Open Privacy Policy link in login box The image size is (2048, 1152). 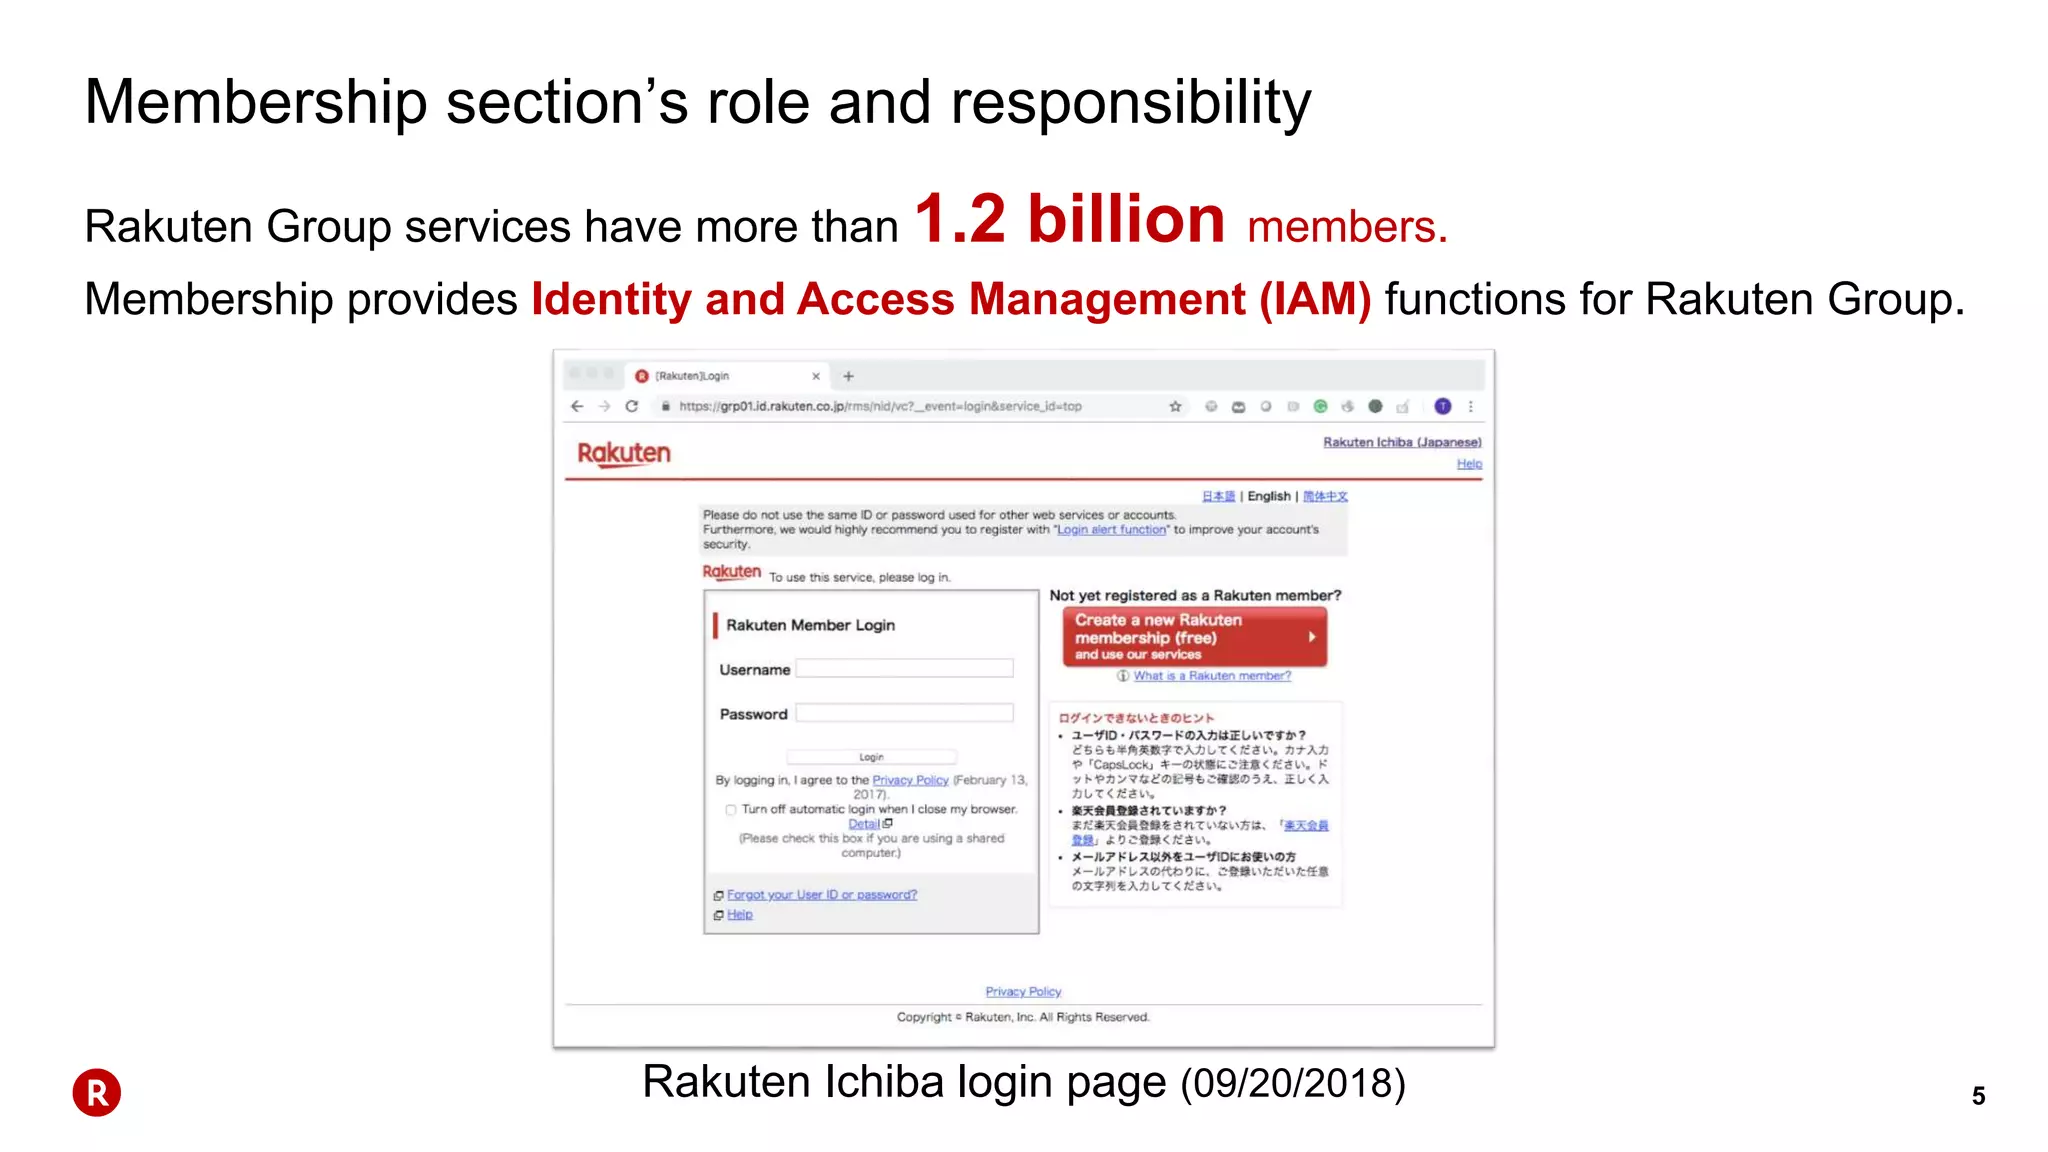pyautogui.click(x=910, y=780)
